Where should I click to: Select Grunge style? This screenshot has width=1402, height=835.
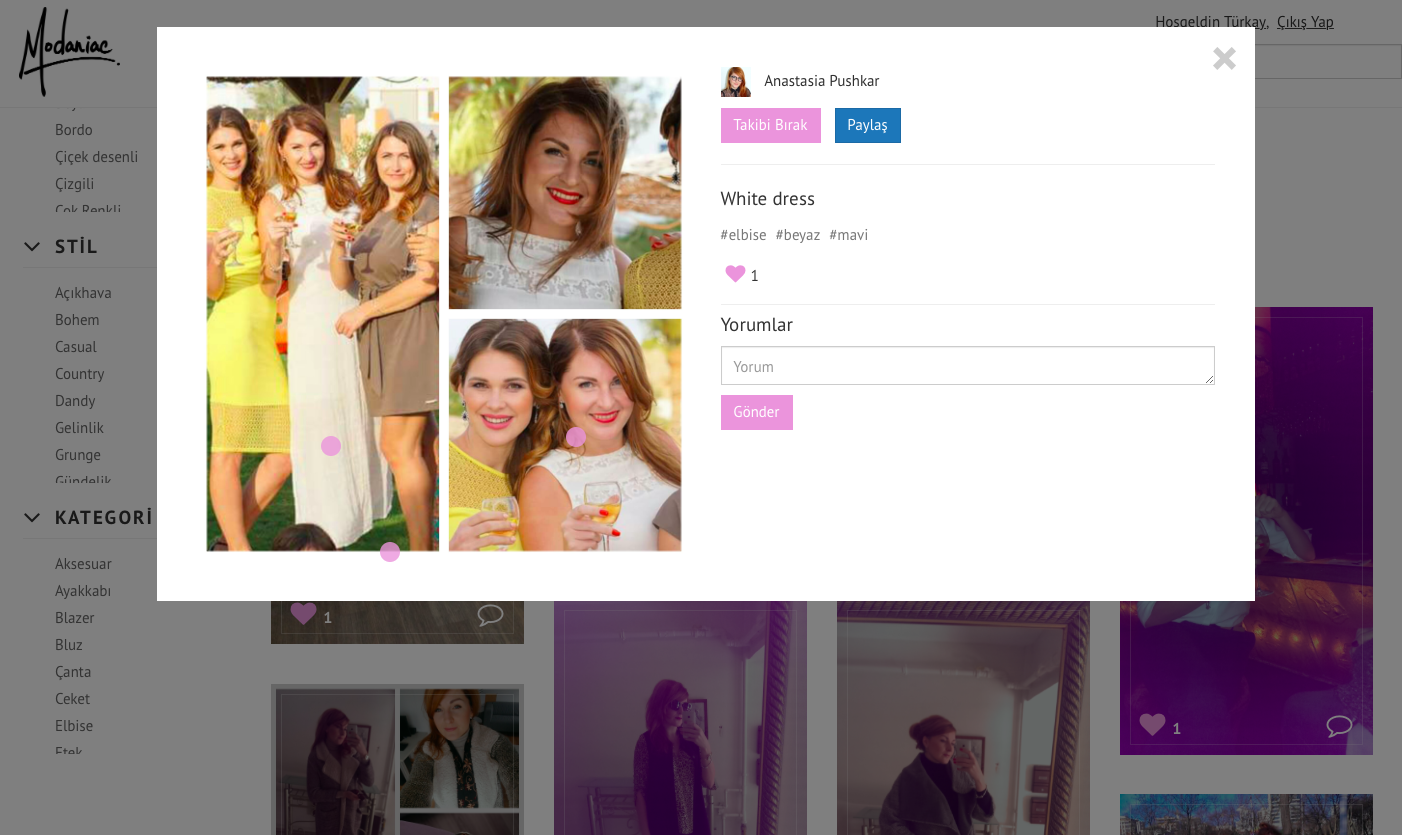[x=78, y=455]
